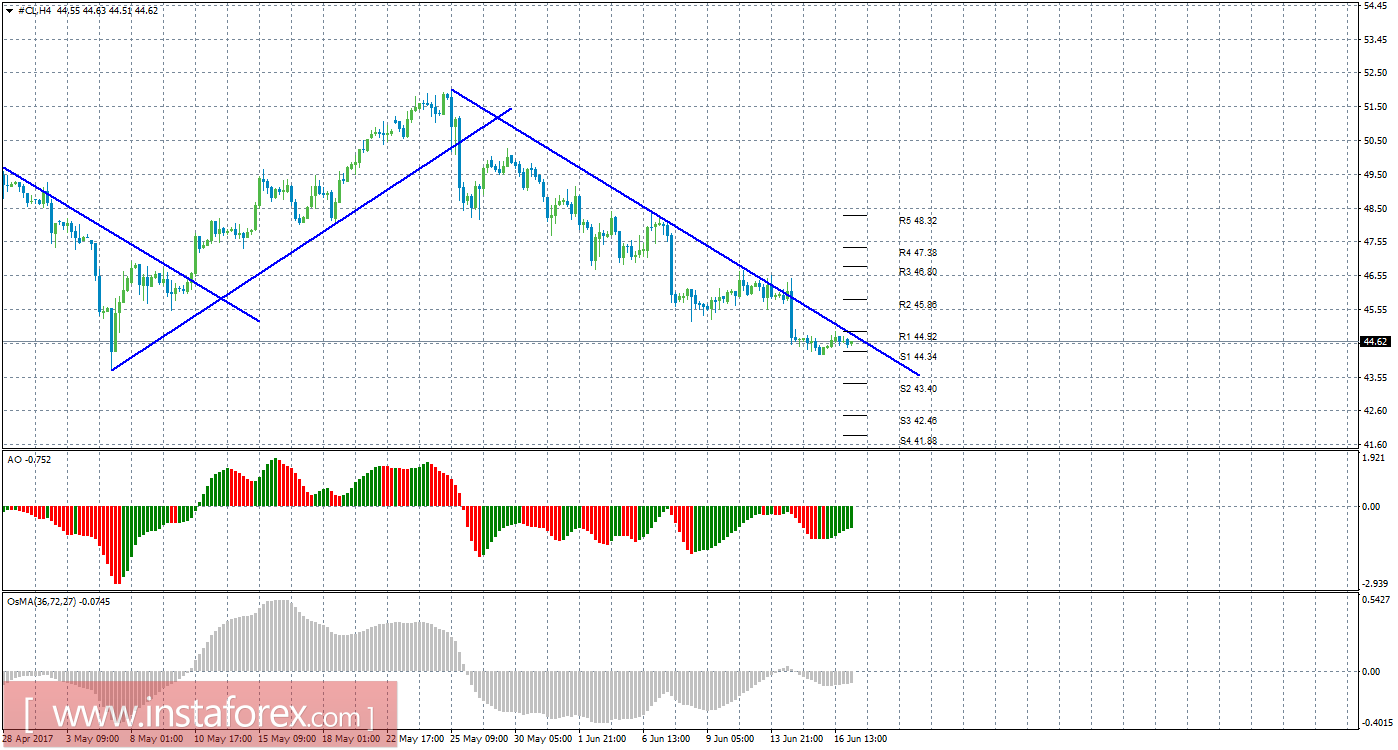Click the R5 48.32 pivot label
1398x750 pixels.
[917, 221]
